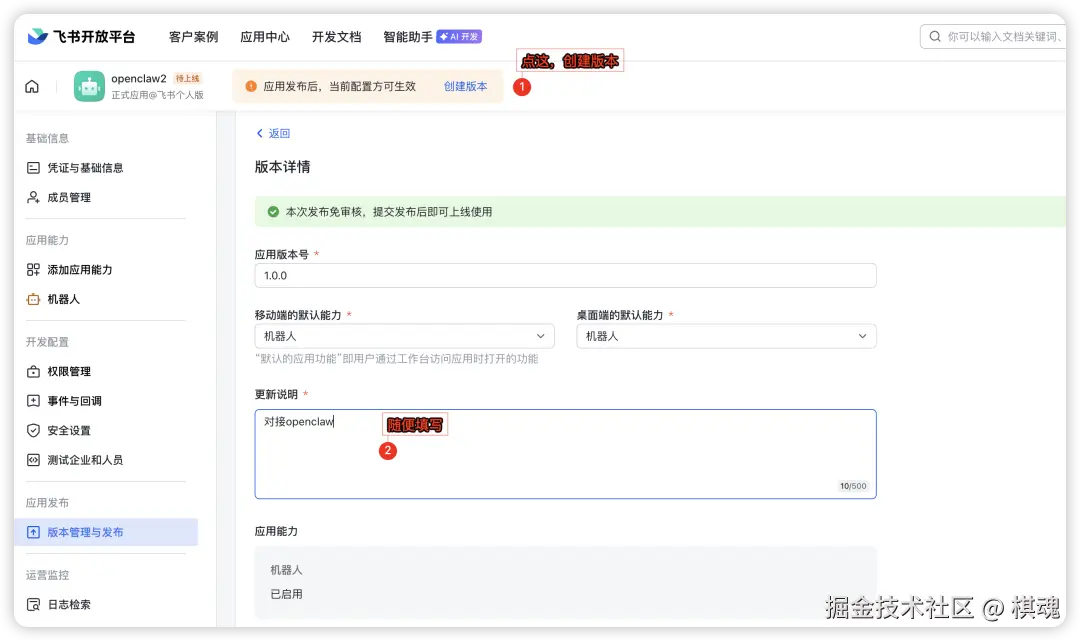The height and width of the screenshot is (641, 1080).
Task: Click 应用版本号 input field
Action: point(565,275)
